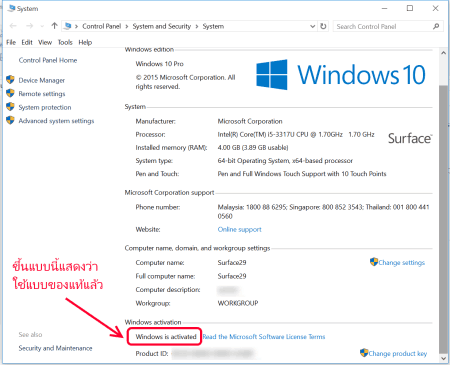
Task: Open the View menu
Action: (45, 42)
